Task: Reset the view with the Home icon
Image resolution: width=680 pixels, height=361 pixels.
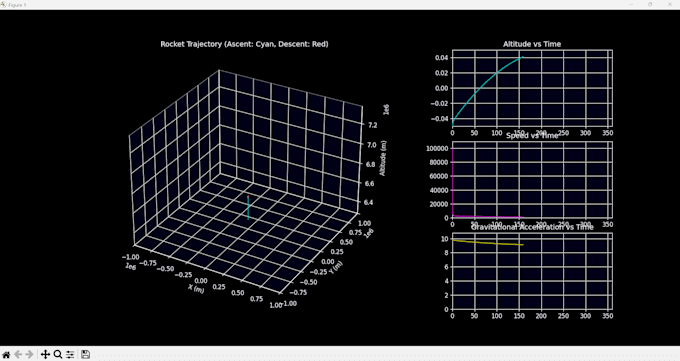Action: [x=6, y=354]
